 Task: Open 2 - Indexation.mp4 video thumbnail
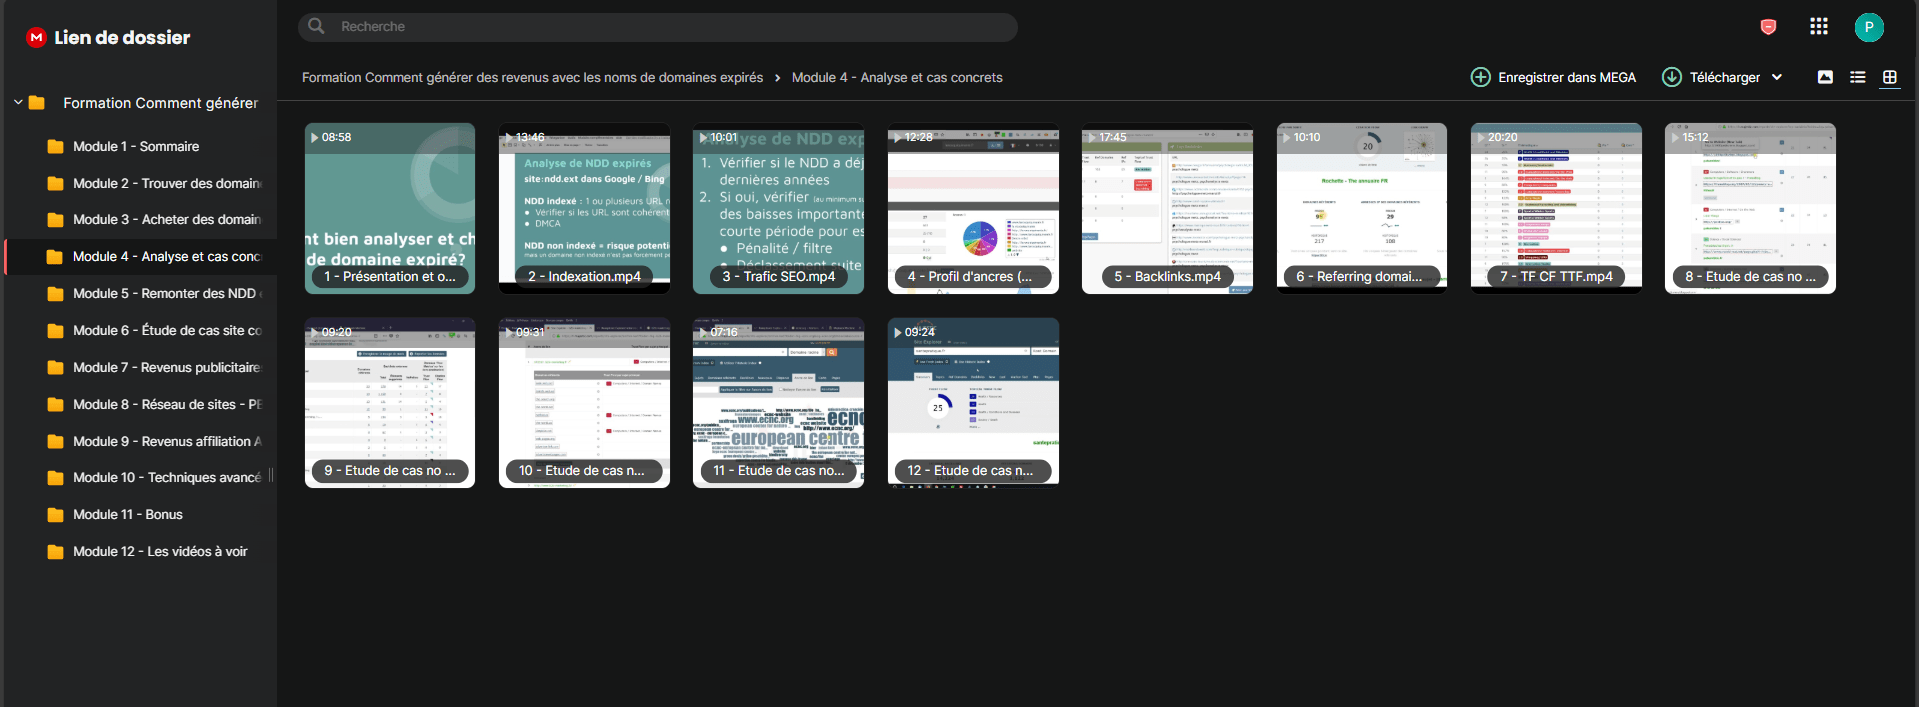tap(584, 208)
